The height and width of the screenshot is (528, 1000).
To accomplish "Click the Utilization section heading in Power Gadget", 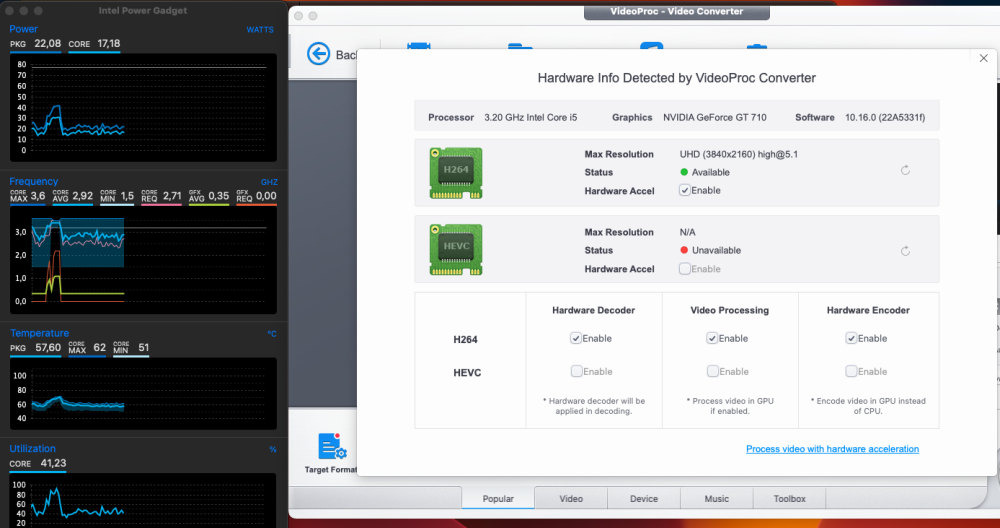I will 33,448.
